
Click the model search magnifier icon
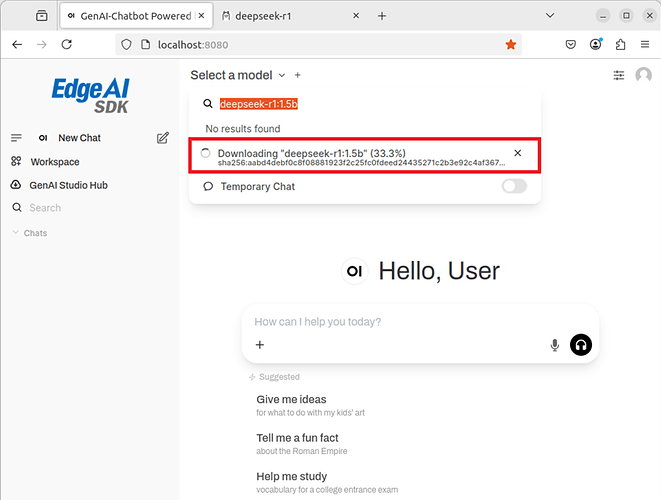(x=208, y=103)
